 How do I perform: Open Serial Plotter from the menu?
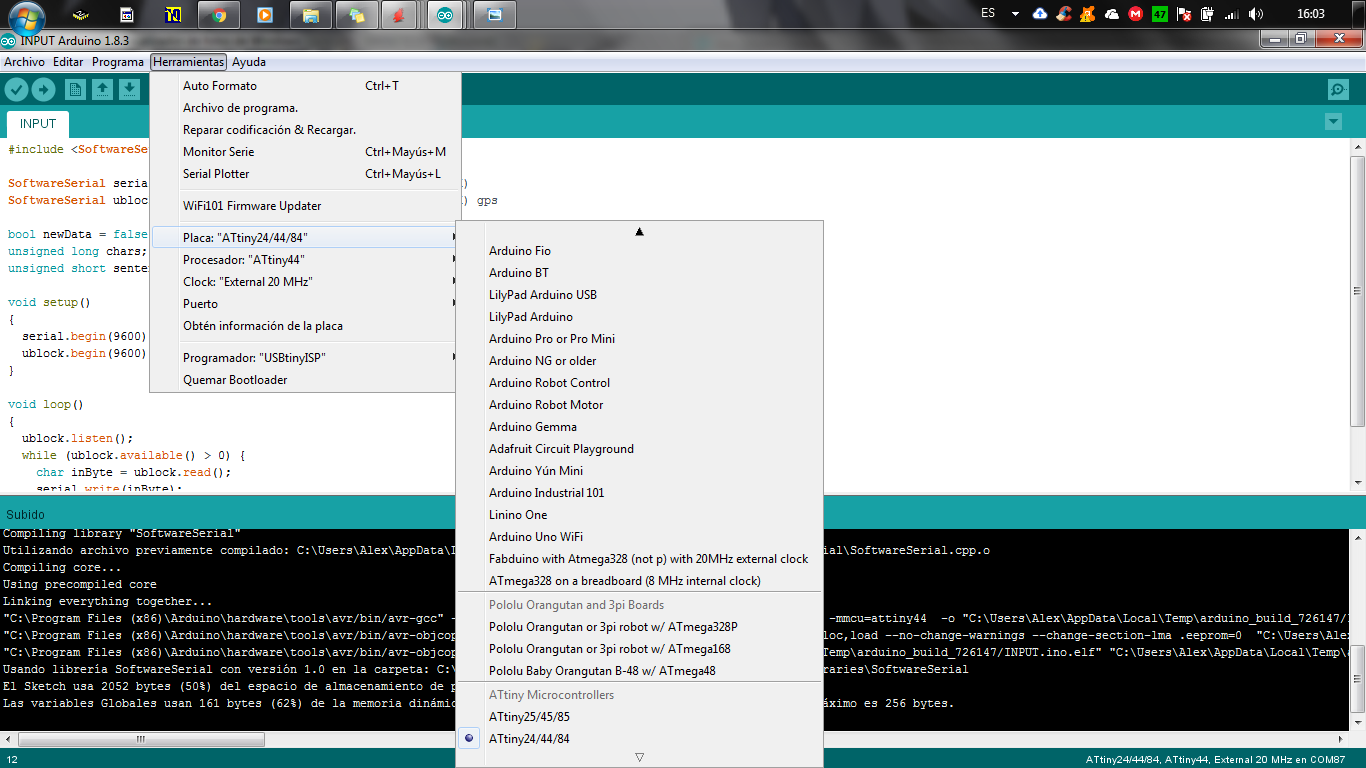[x=305, y=174]
